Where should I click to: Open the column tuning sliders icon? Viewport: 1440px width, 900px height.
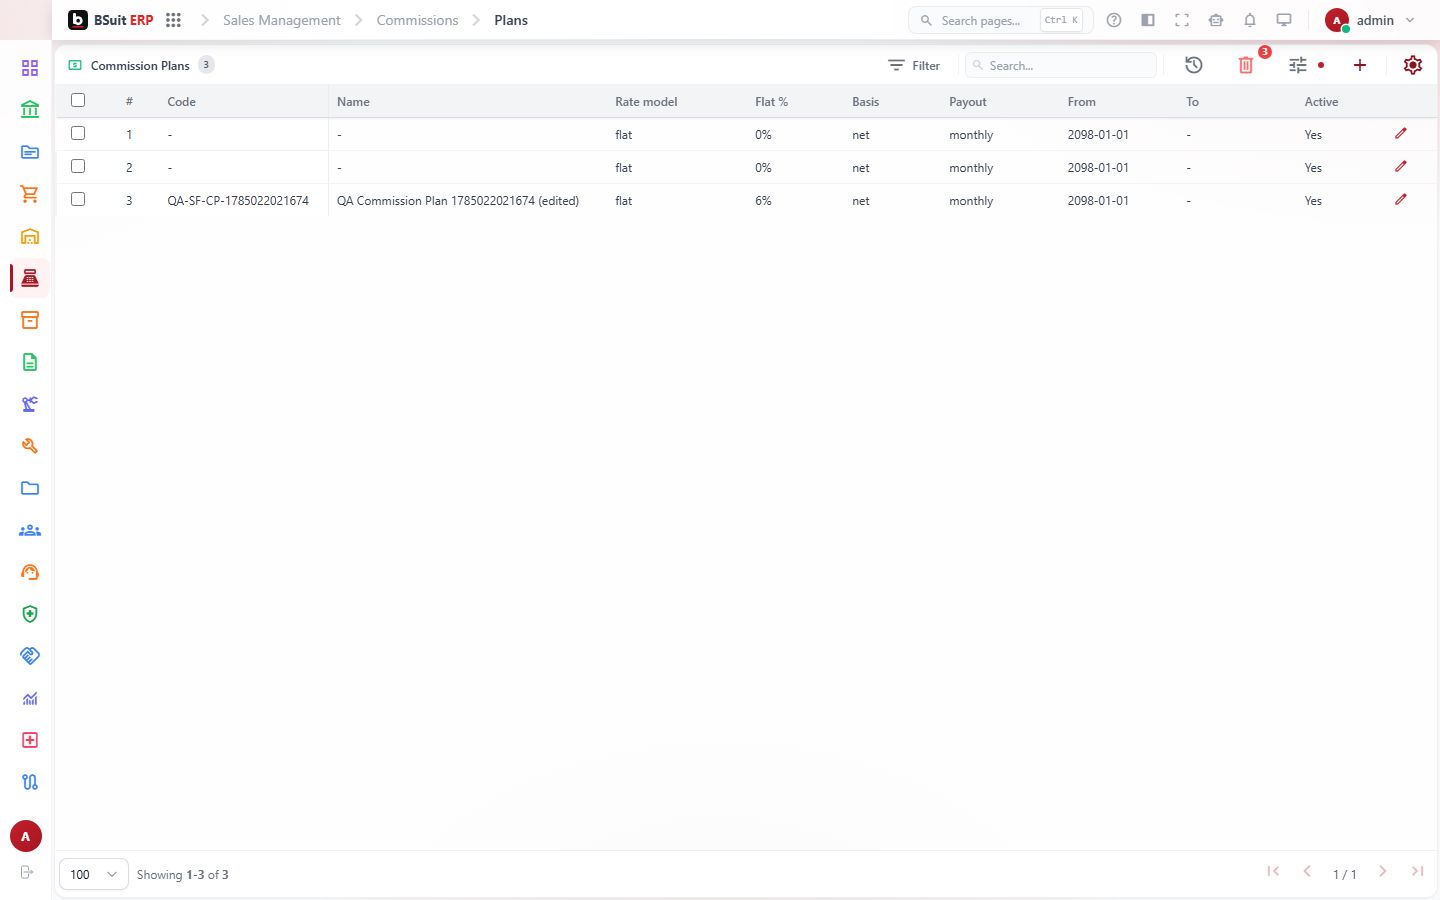coord(1298,65)
